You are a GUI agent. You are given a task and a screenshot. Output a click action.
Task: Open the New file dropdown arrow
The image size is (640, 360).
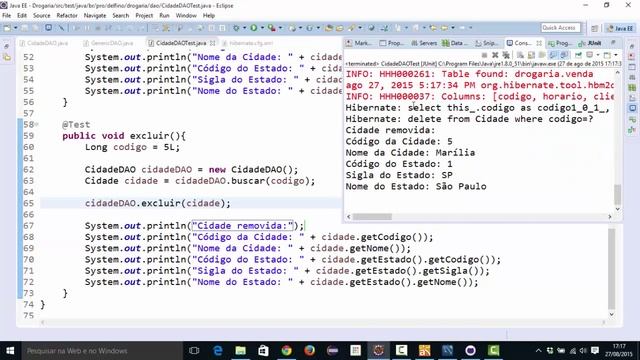[16, 28]
